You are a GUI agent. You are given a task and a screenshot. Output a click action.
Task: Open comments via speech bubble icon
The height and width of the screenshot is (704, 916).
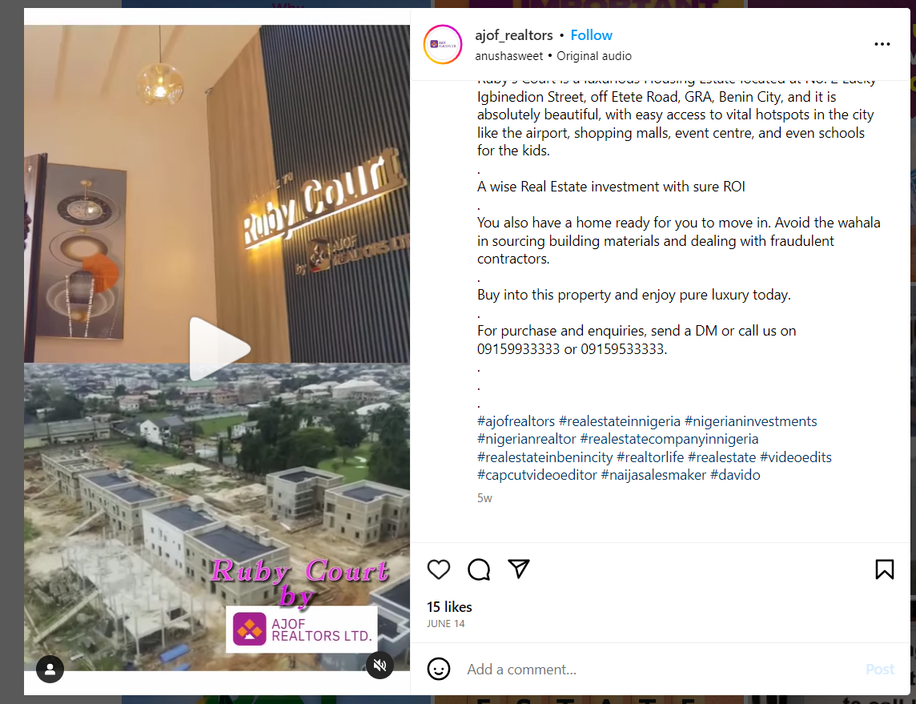click(x=478, y=569)
